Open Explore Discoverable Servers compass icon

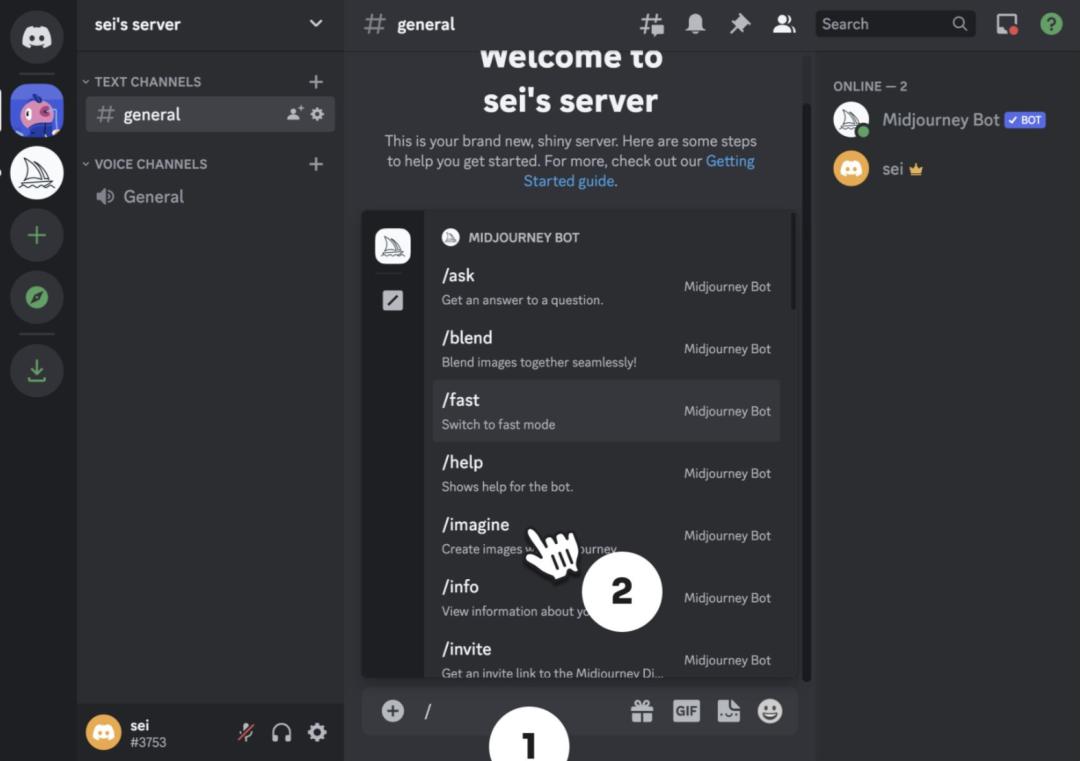[x=37, y=297]
